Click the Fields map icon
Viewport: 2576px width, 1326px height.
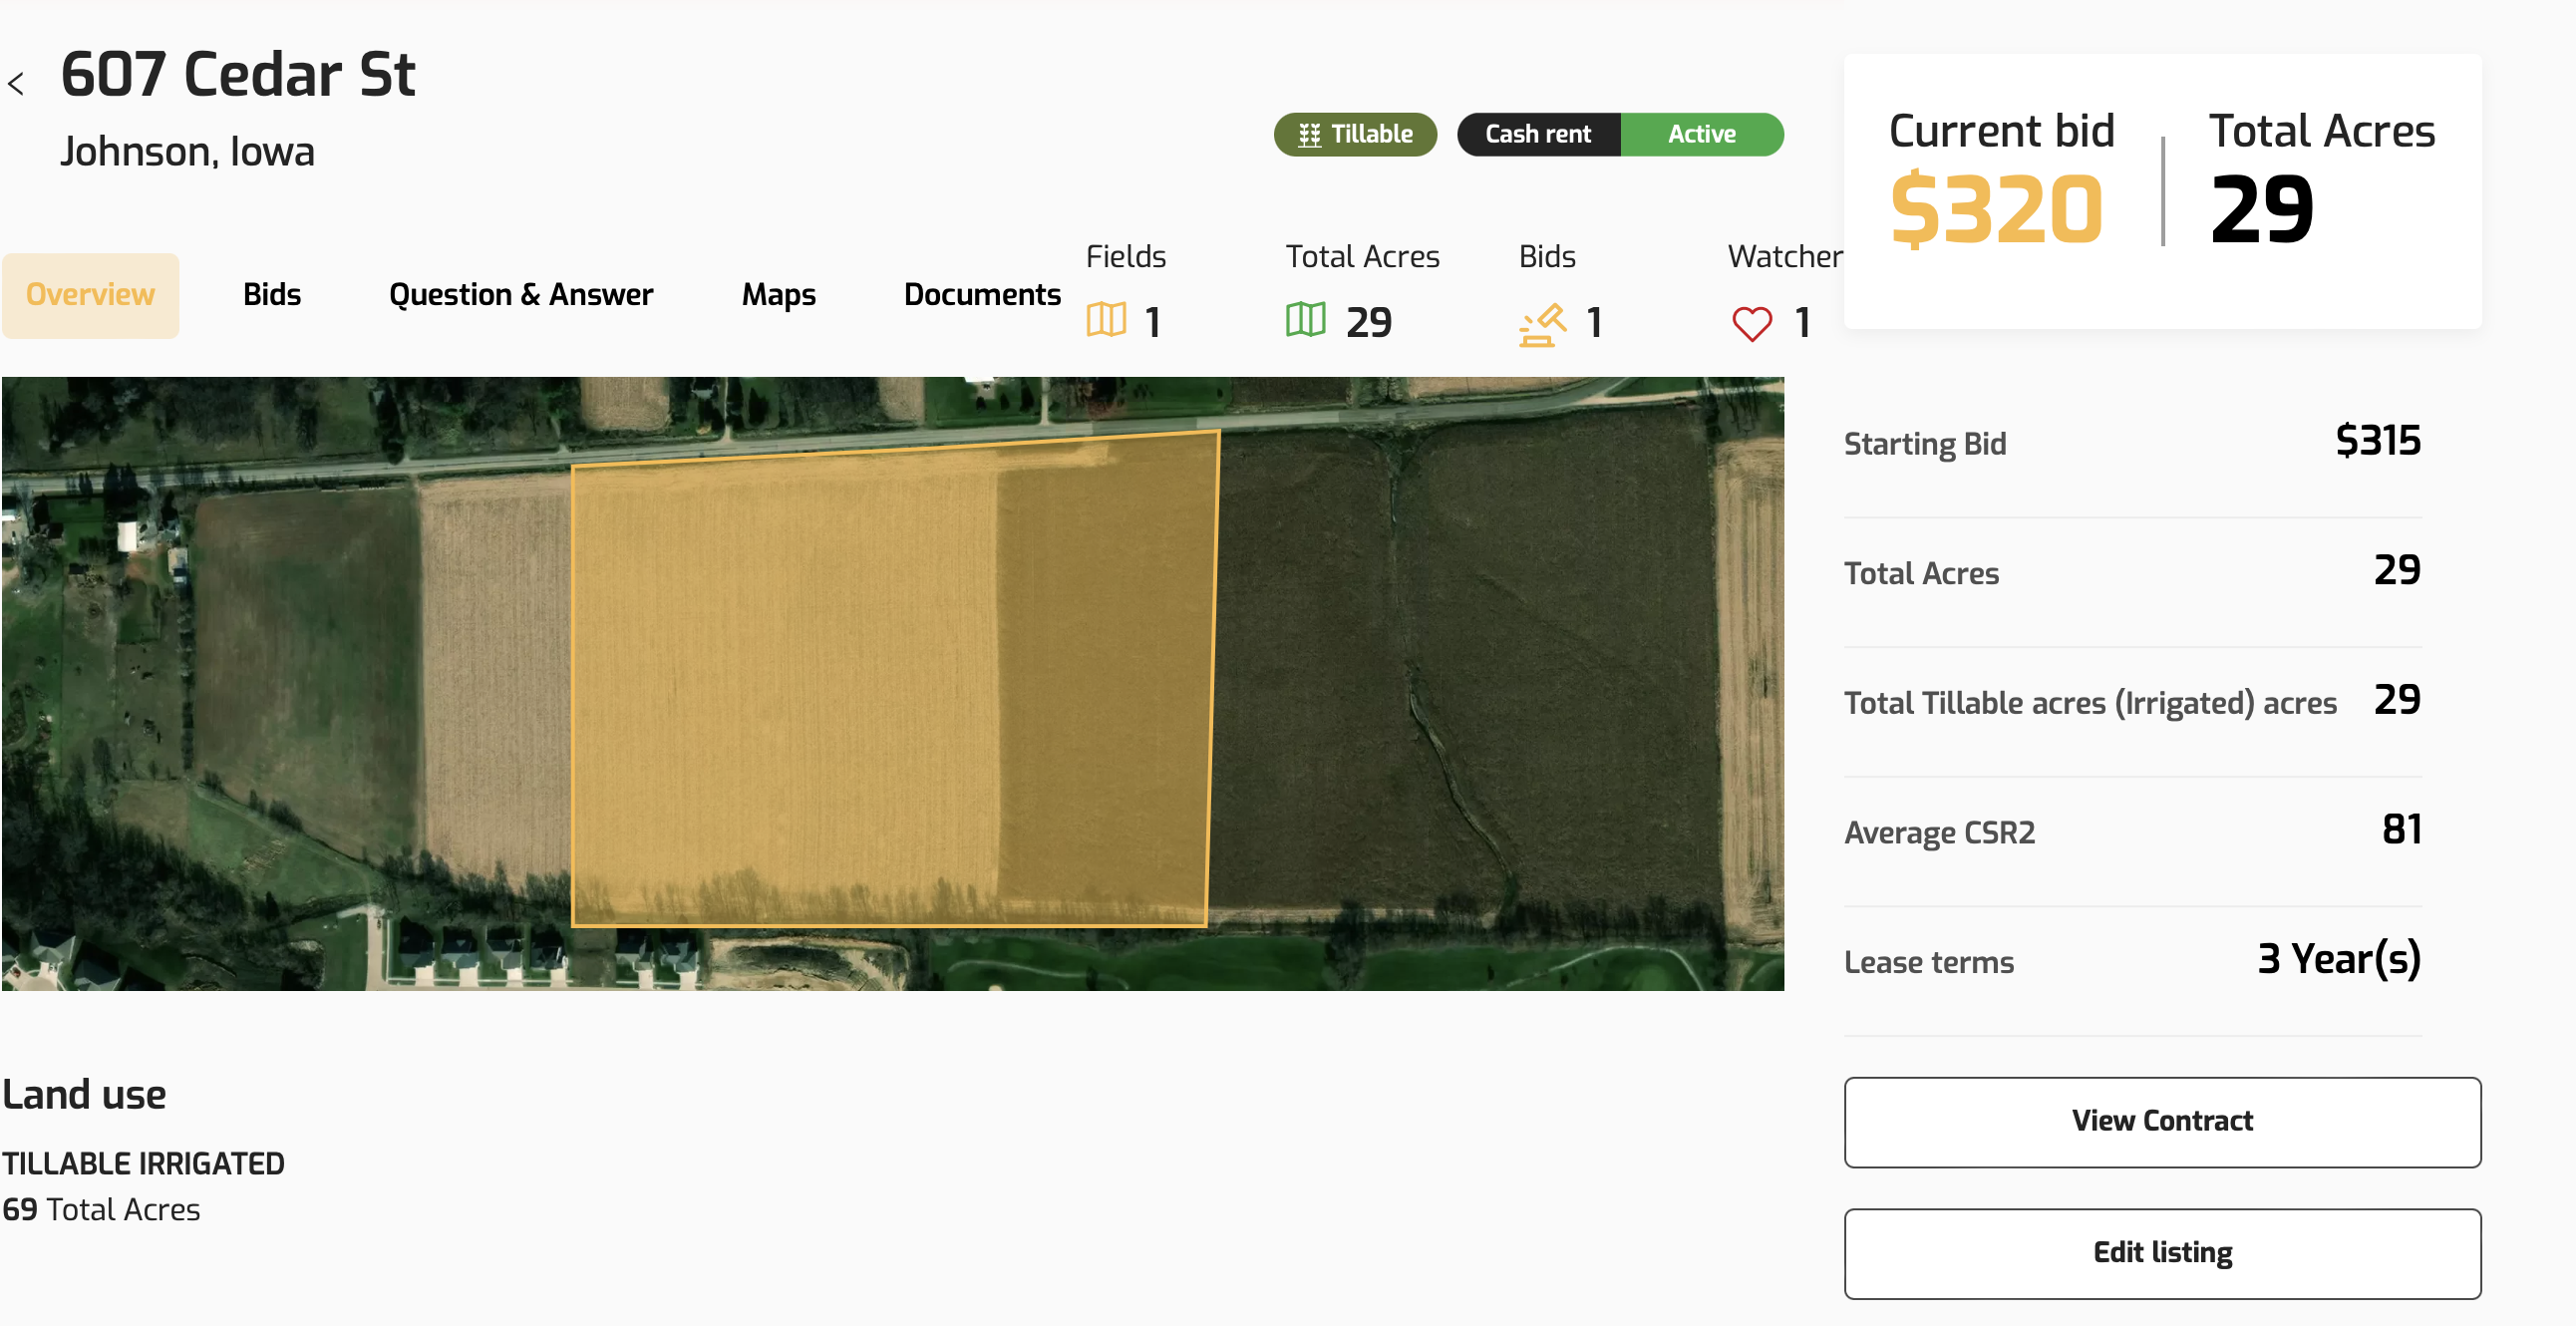coord(1106,321)
